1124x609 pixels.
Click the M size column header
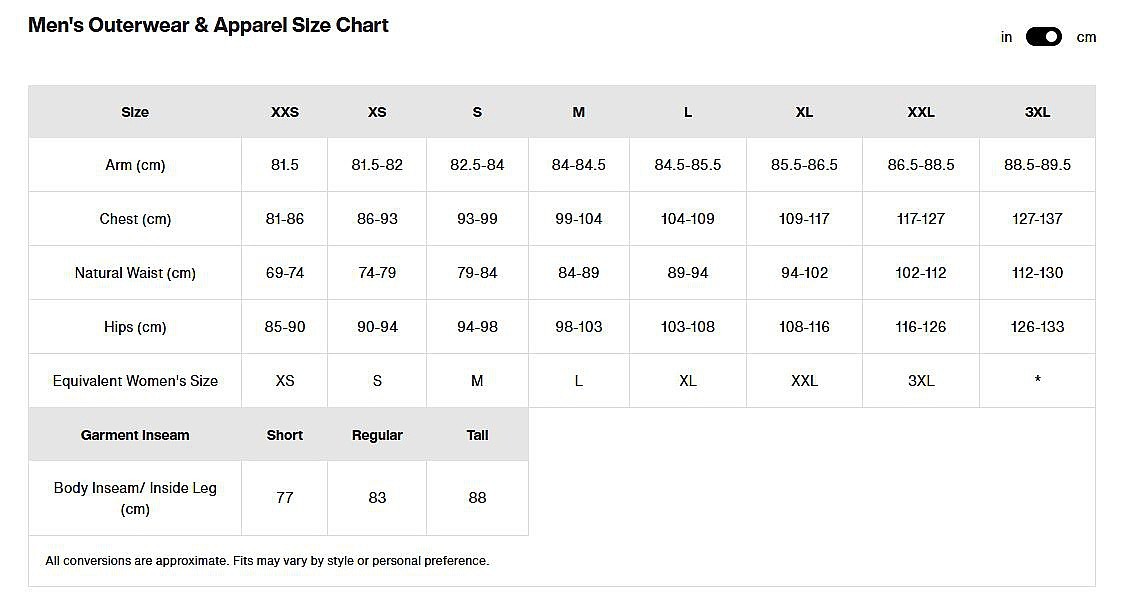click(x=578, y=112)
